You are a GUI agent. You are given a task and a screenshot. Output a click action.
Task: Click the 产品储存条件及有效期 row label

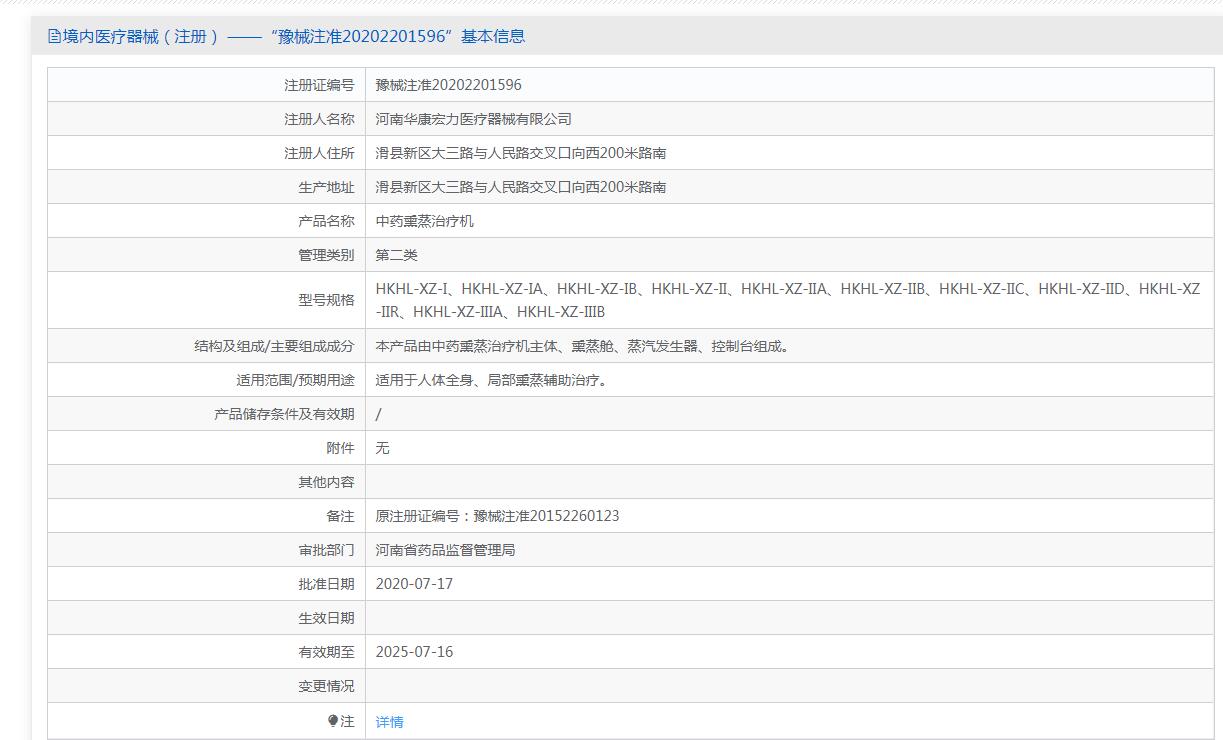[x=284, y=414]
